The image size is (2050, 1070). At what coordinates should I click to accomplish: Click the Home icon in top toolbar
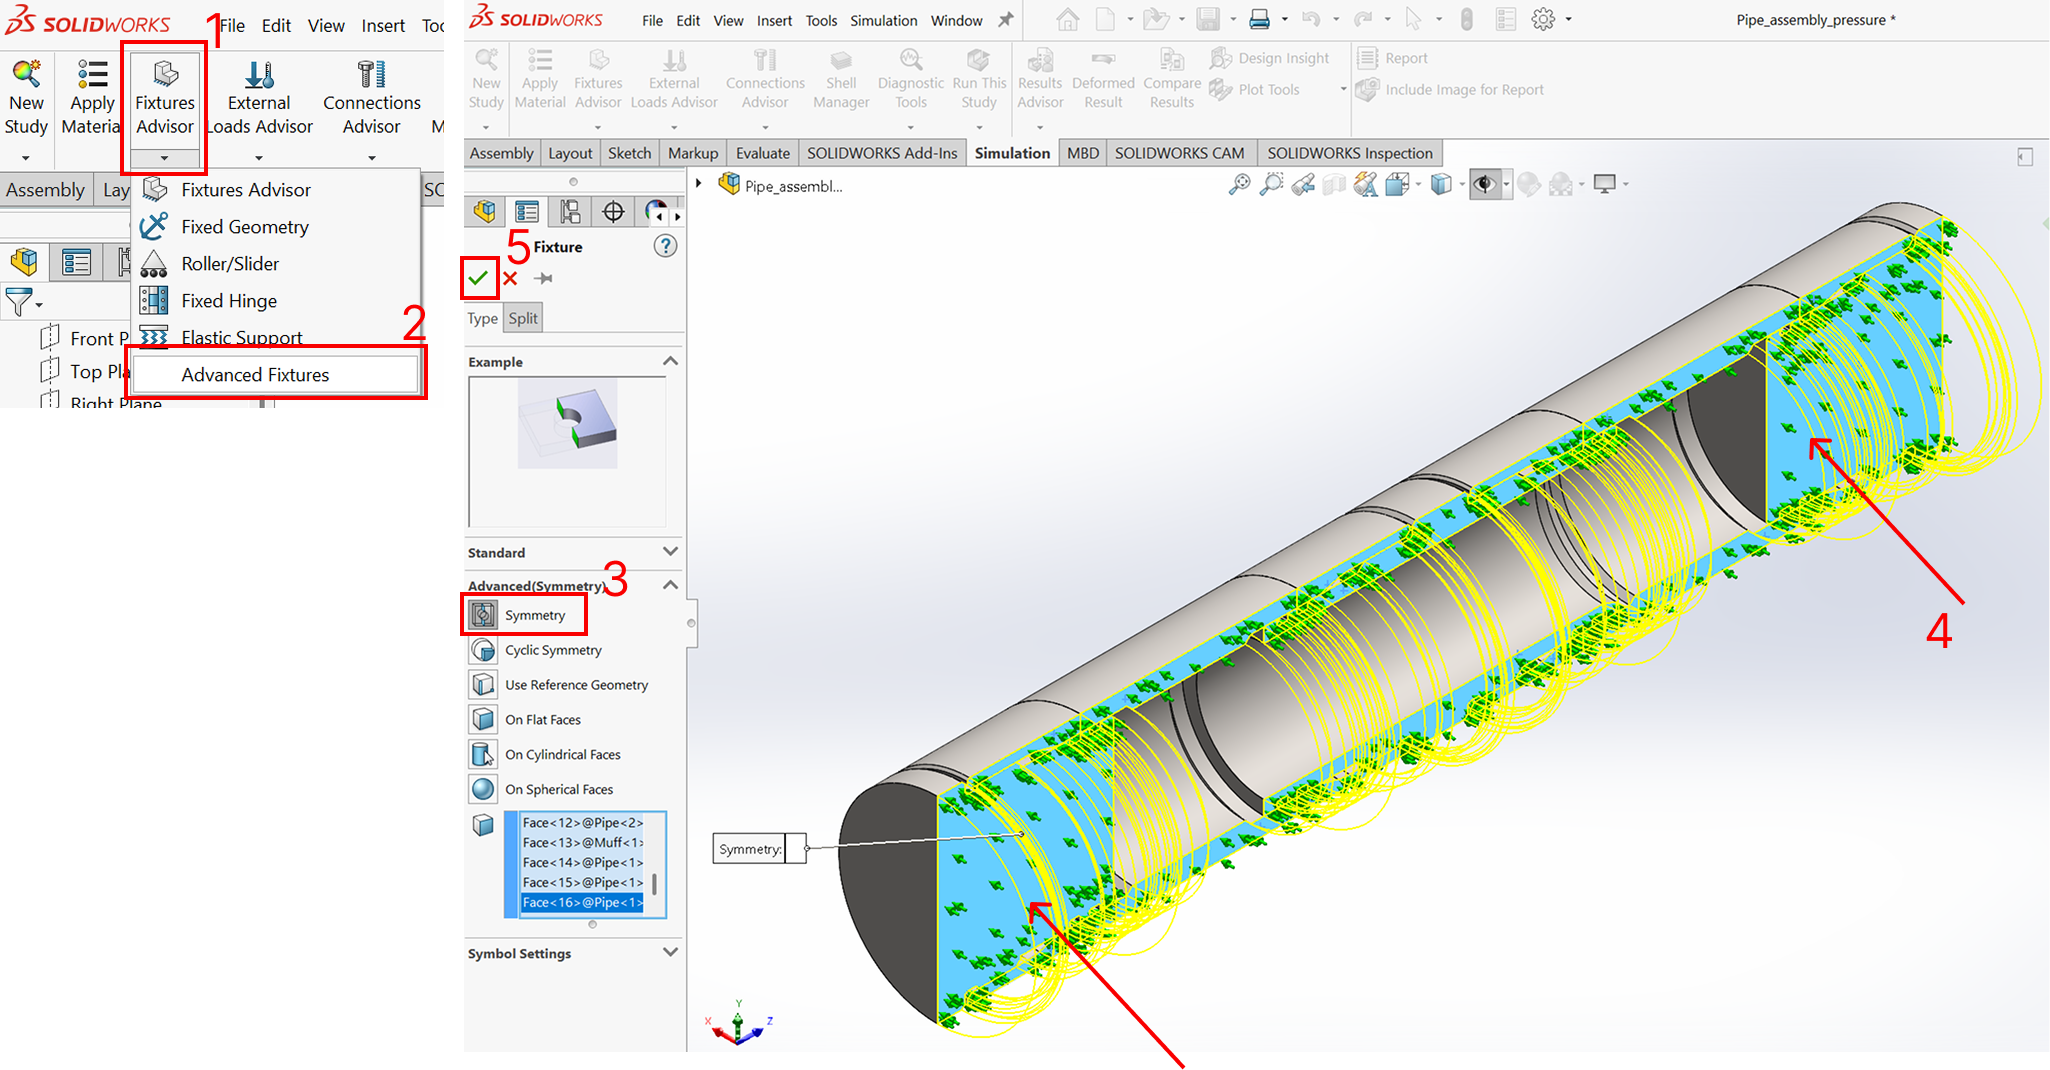point(1068,19)
